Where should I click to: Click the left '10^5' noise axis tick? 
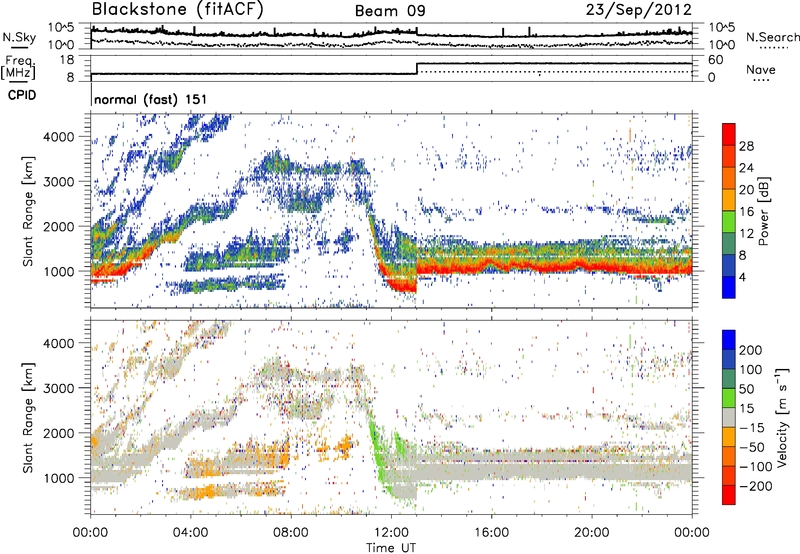point(61,28)
